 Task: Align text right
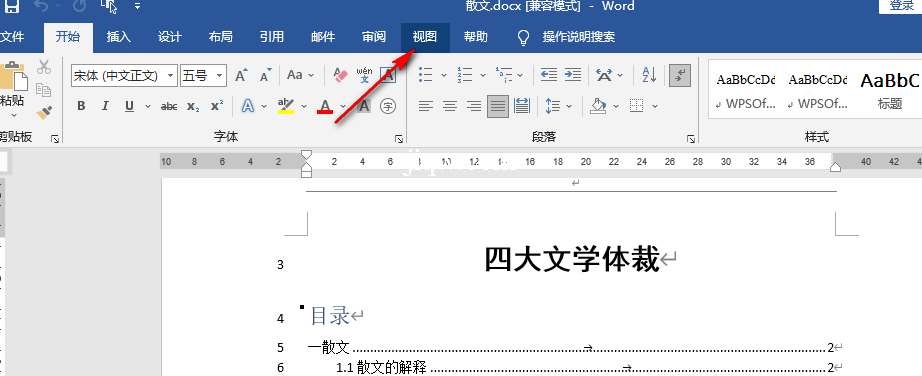(474, 107)
